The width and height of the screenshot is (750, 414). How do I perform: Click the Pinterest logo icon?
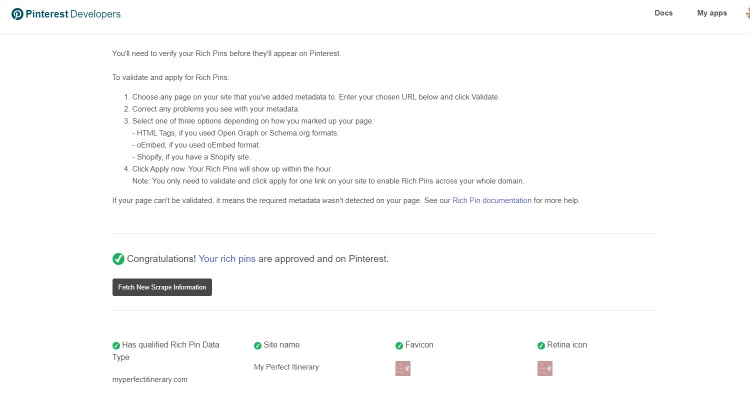tap(17, 14)
